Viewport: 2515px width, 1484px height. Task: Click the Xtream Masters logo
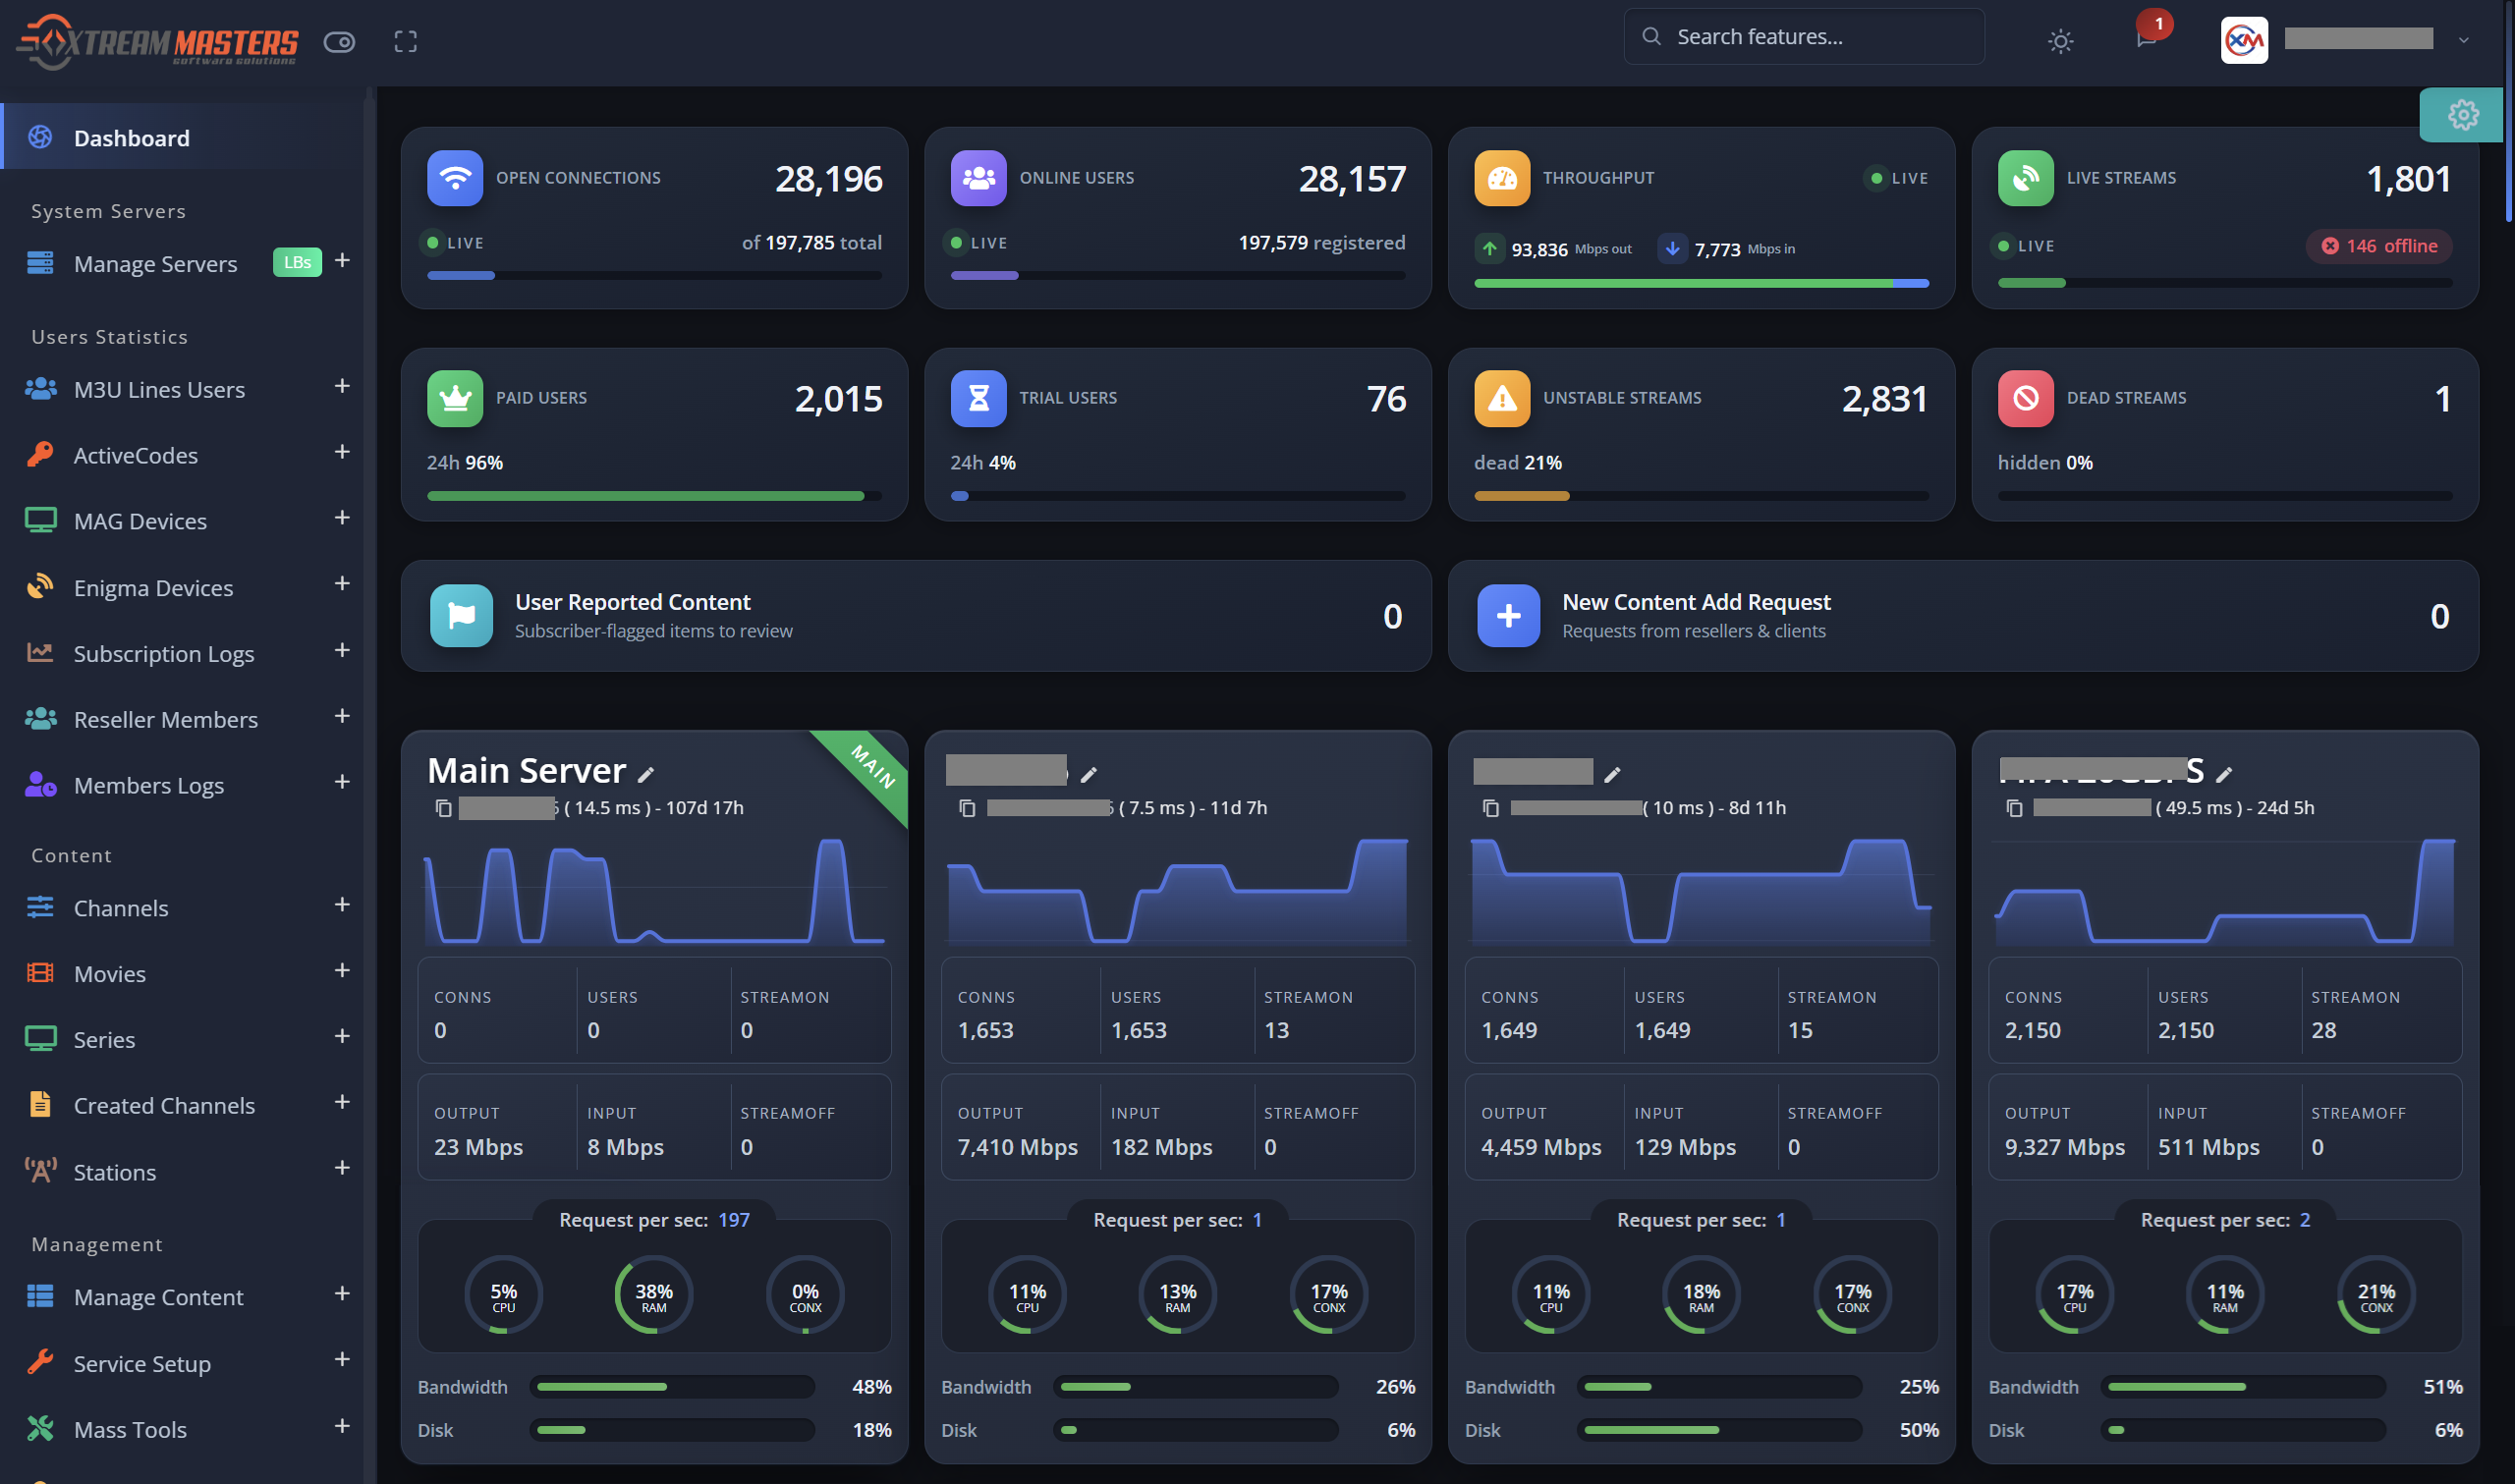[158, 42]
